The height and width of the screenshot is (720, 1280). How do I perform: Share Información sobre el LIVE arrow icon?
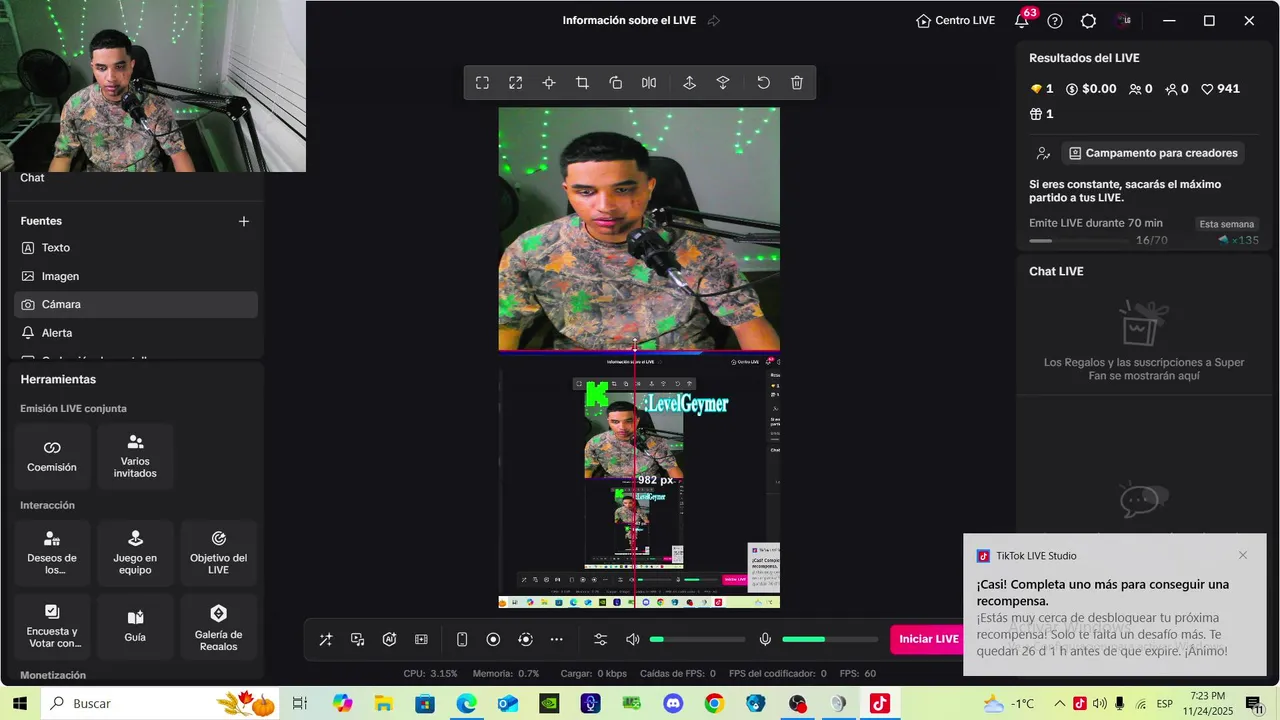tap(714, 21)
